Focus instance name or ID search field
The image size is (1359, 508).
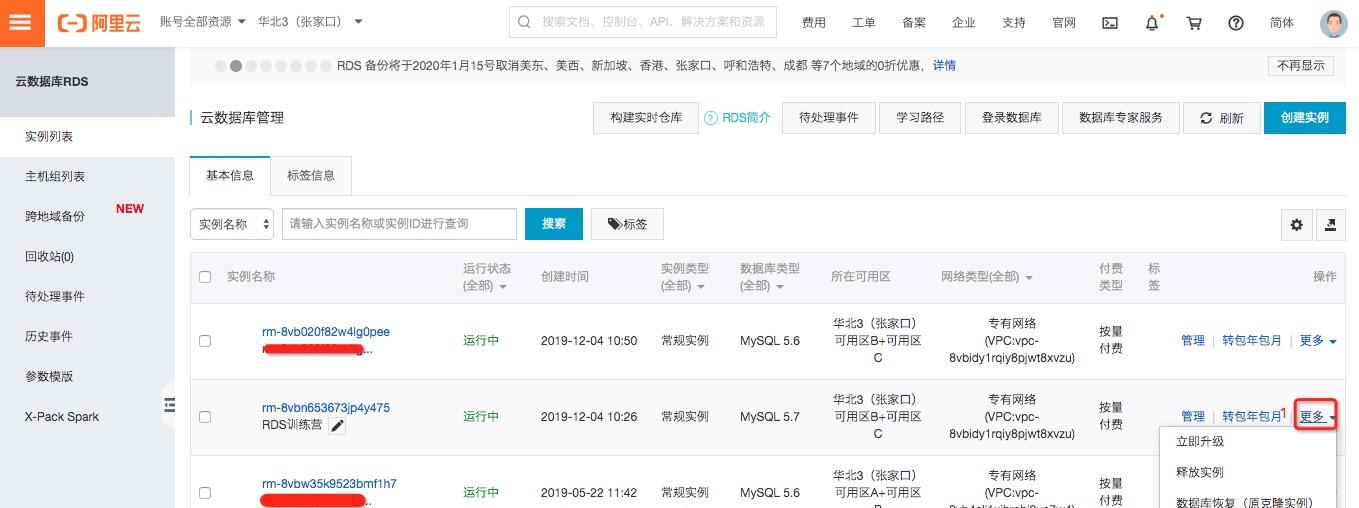click(399, 224)
